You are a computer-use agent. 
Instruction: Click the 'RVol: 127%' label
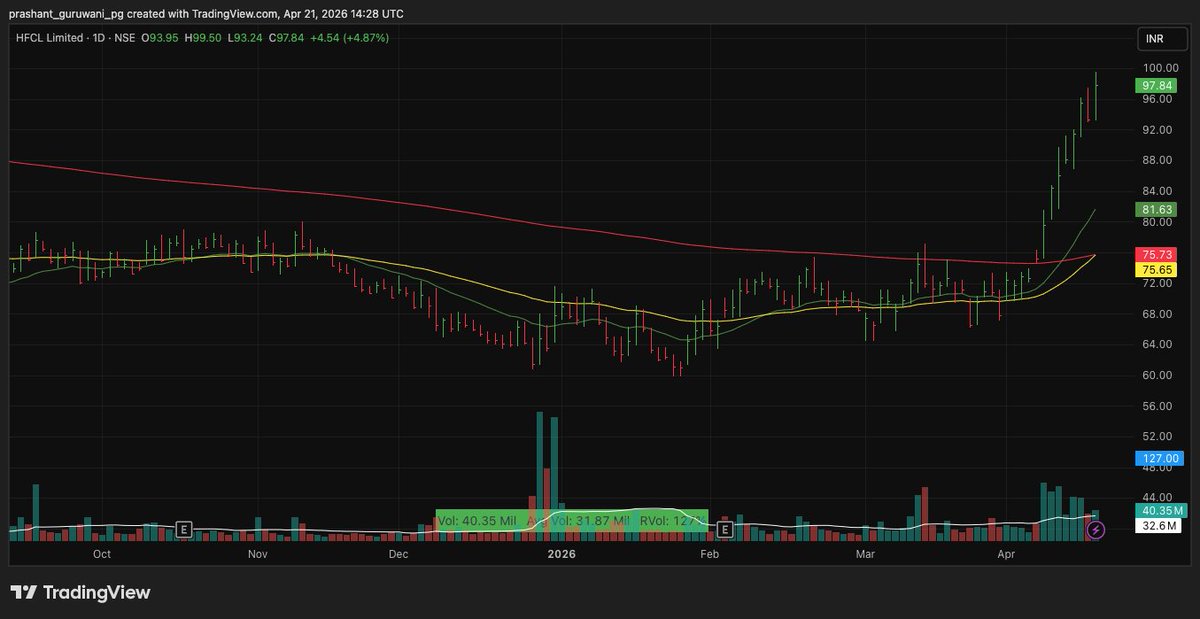click(x=672, y=521)
